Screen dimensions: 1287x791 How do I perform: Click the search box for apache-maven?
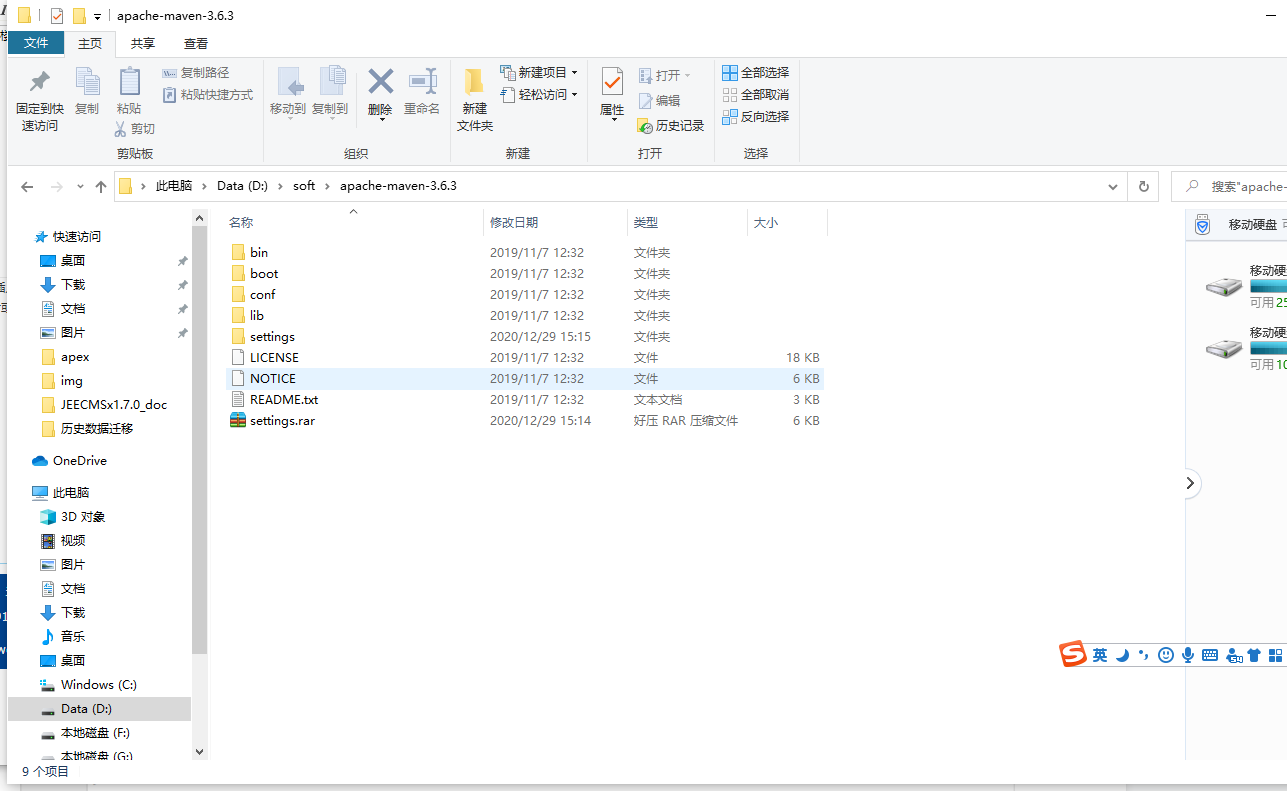click(x=1229, y=187)
